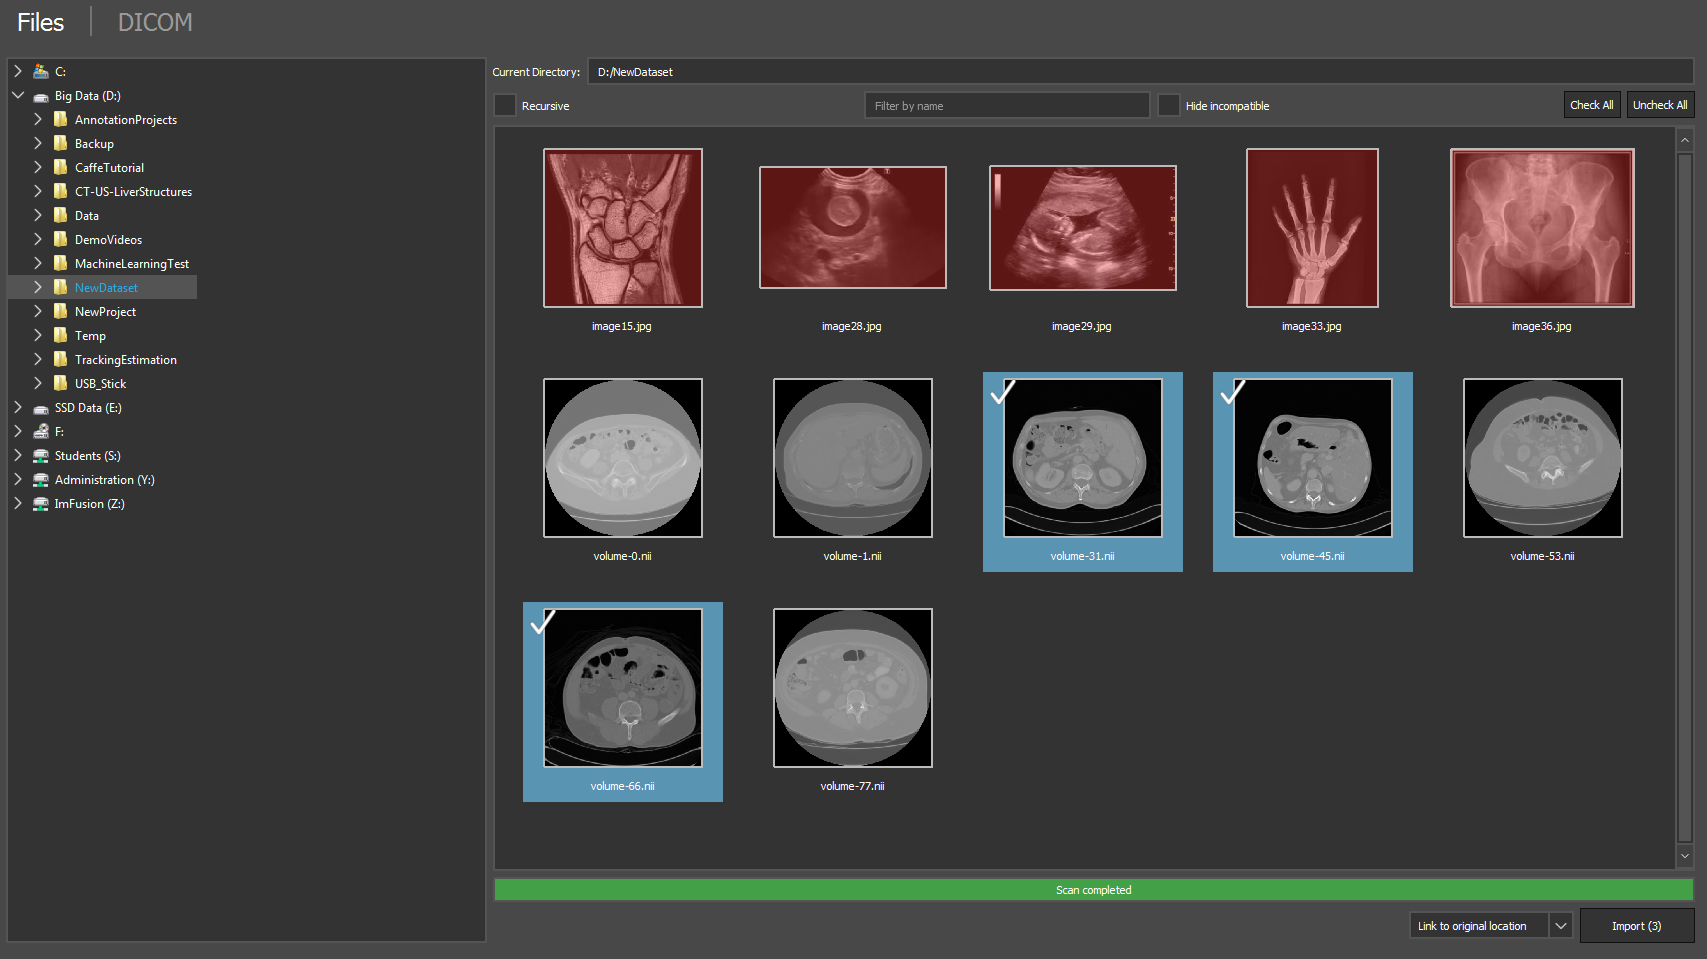Select the TrackingEstimation folder
The image size is (1707, 959).
click(x=126, y=360)
